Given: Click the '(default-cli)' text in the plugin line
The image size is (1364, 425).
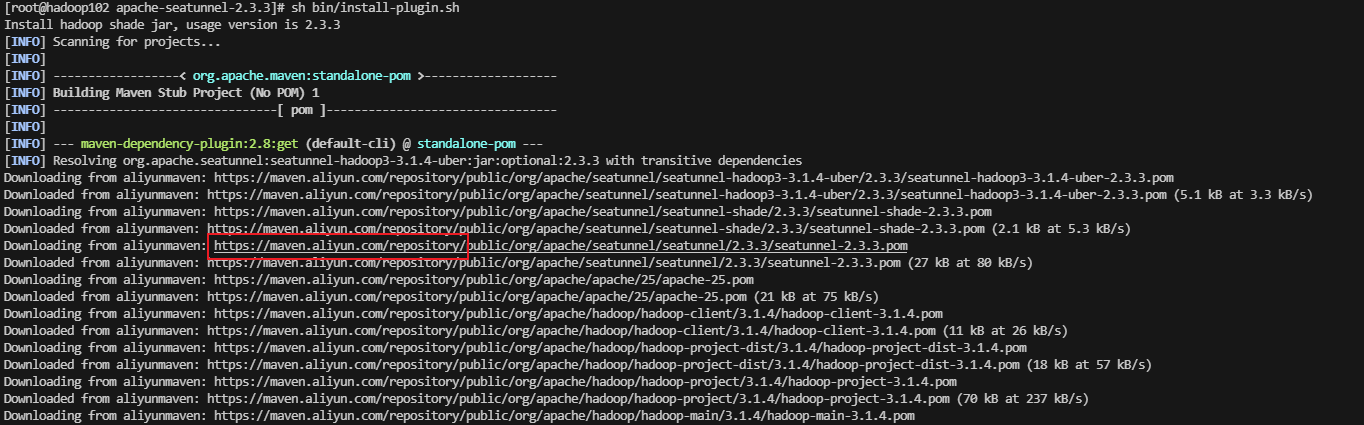Looking at the screenshot, I should click(x=352, y=143).
